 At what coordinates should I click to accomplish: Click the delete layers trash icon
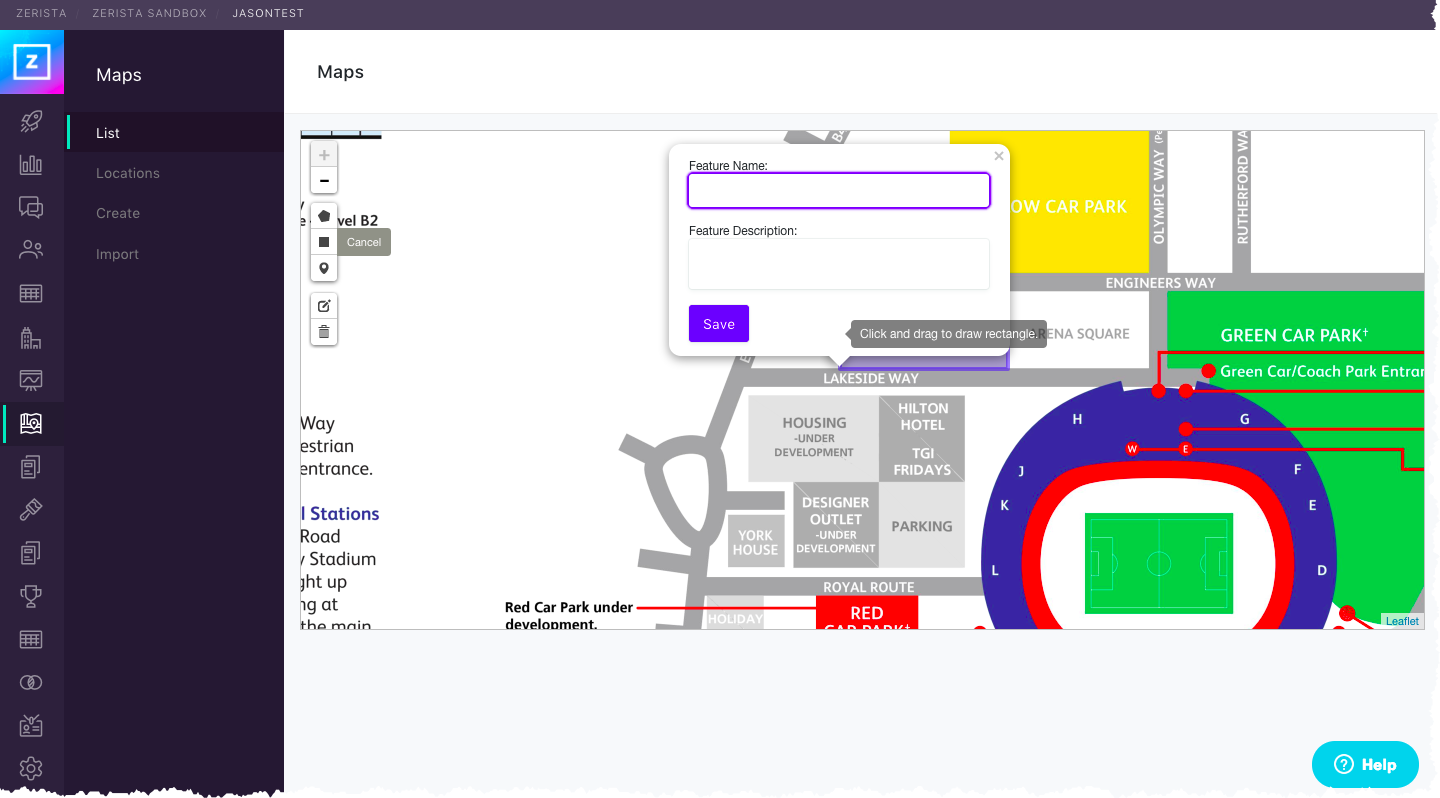(324, 332)
